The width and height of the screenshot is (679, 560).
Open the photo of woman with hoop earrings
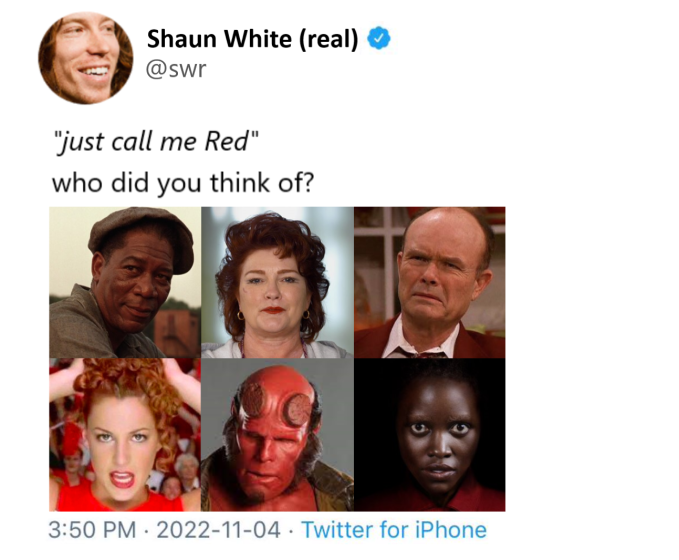click(277, 282)
